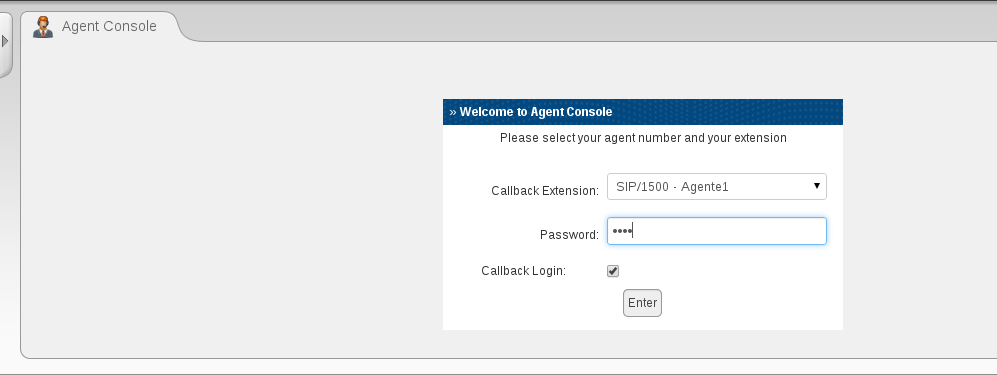Click the Password label text
The image size is (997, 375).
569,235
